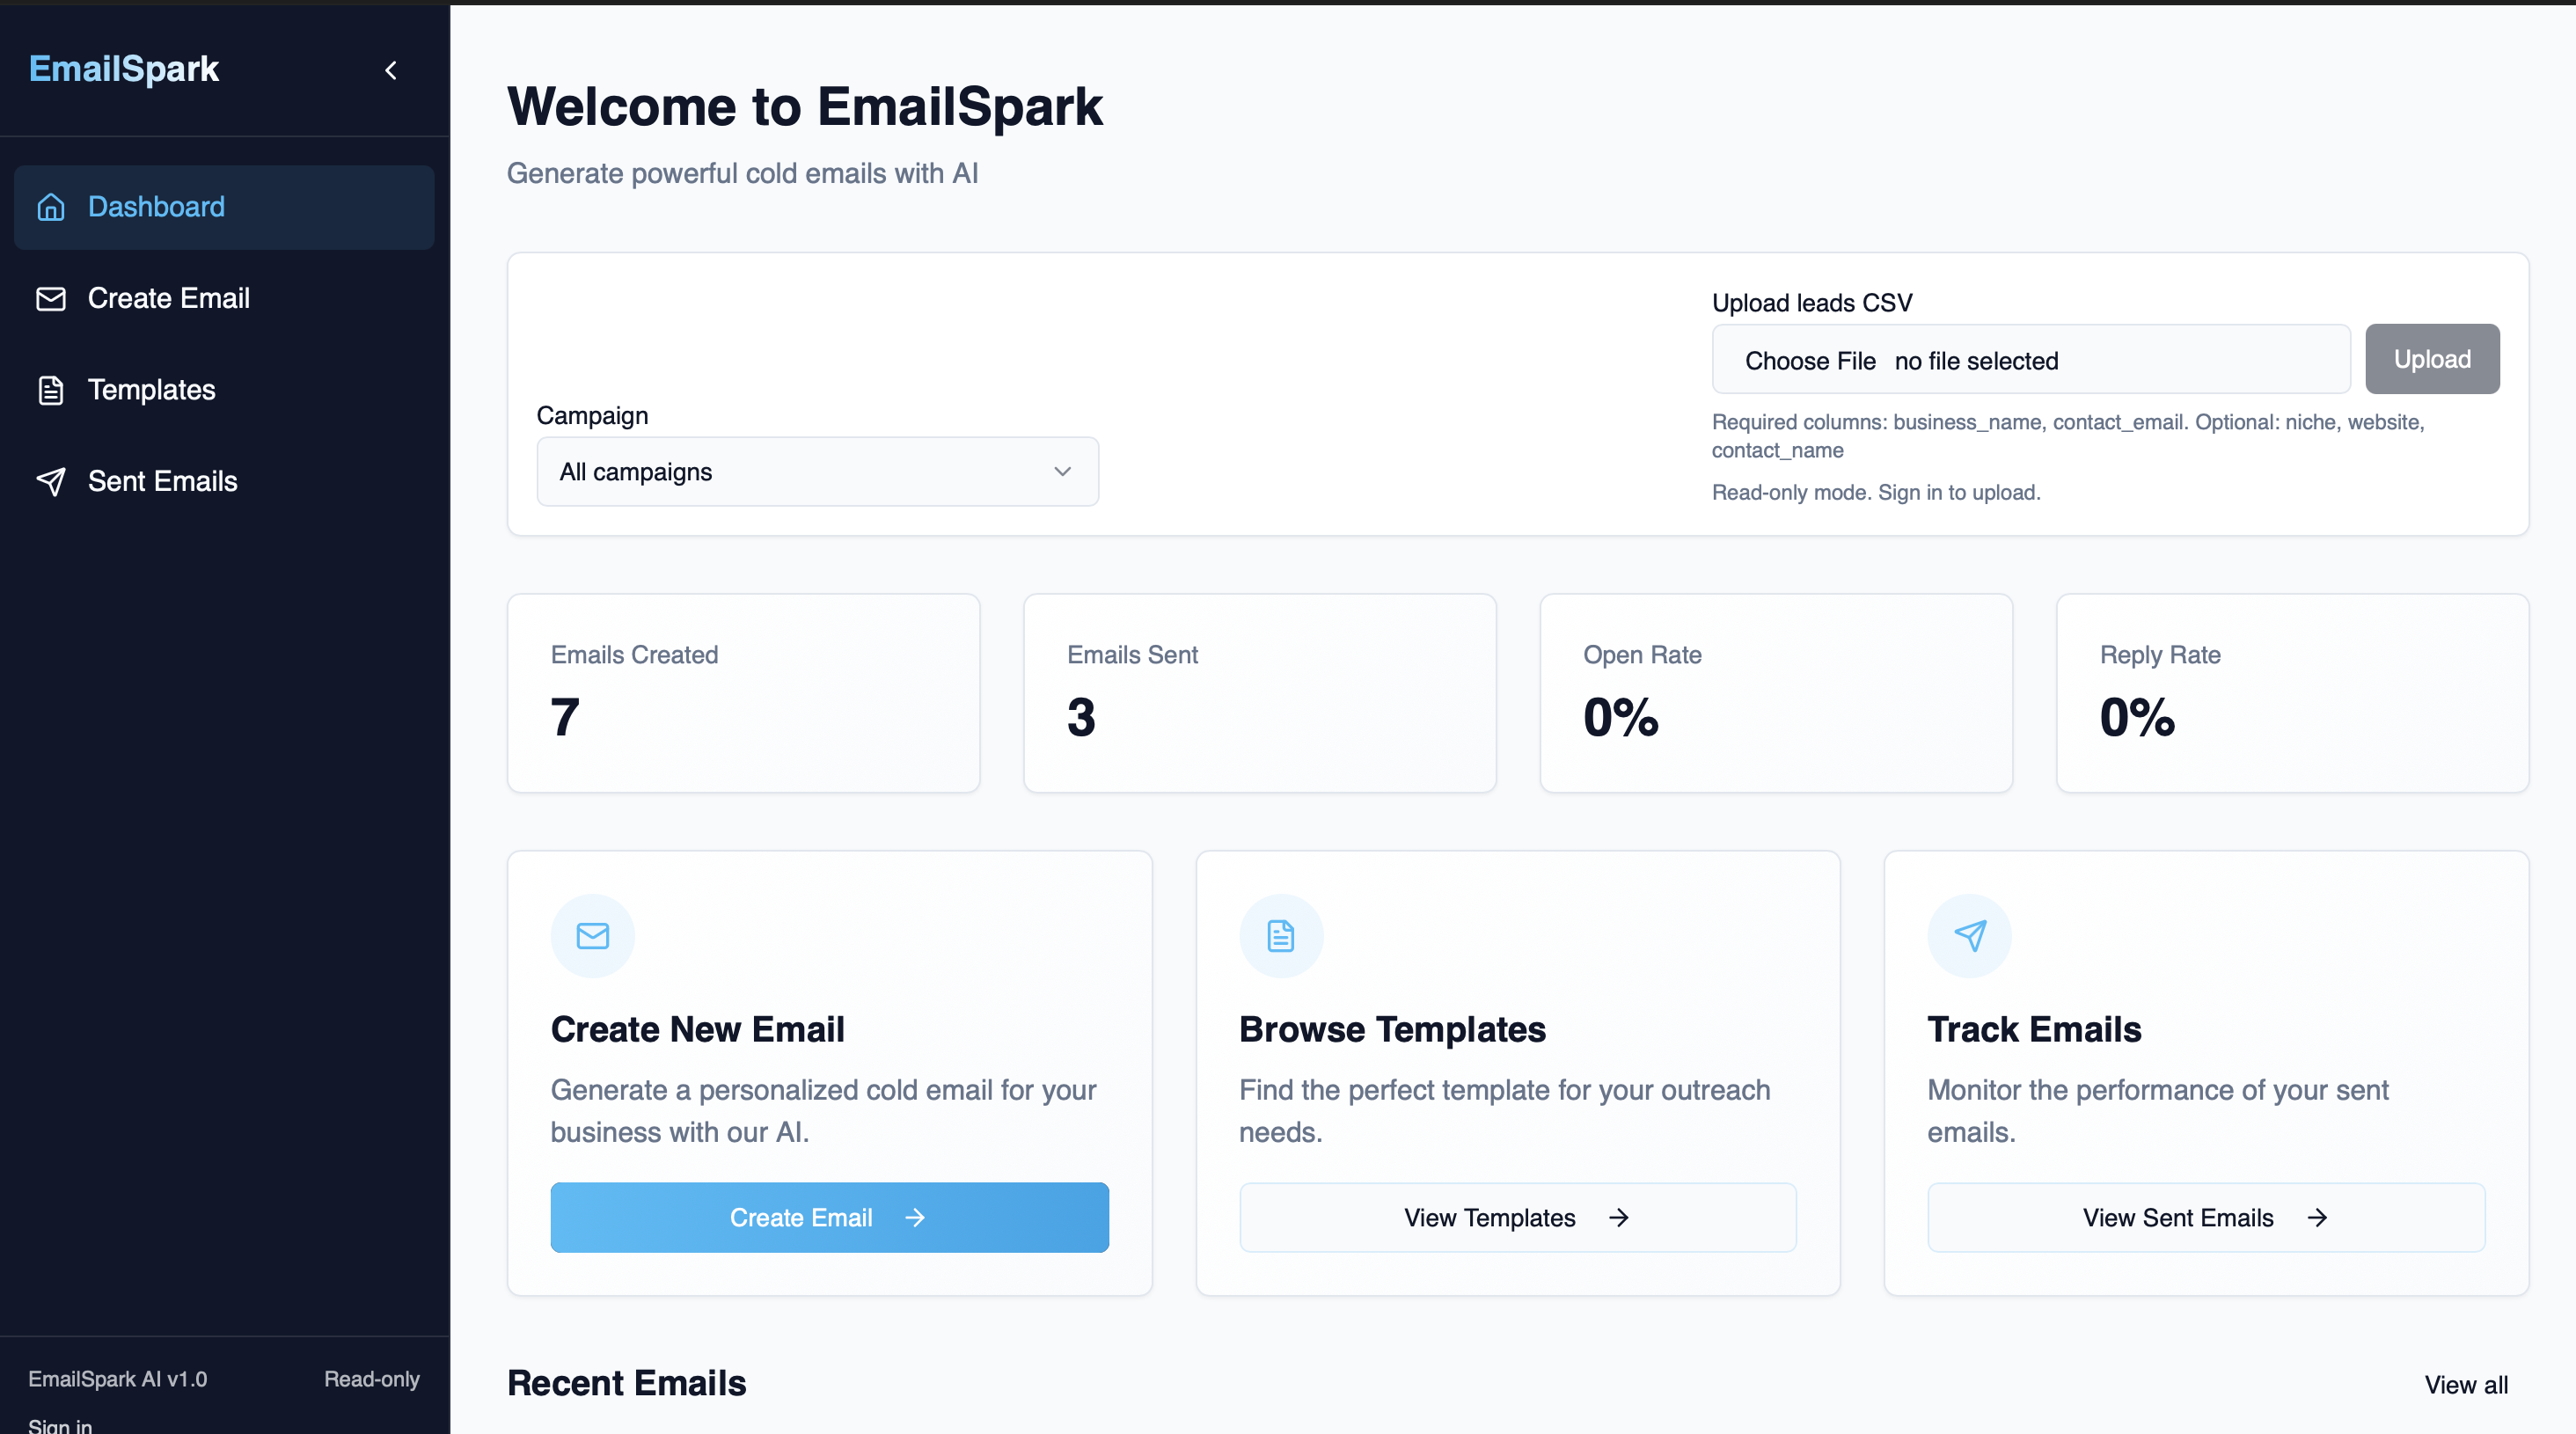The image size is (2576, 1434).
Task: Collapse the sidebar using the left chevron
Action: [391, 70]
